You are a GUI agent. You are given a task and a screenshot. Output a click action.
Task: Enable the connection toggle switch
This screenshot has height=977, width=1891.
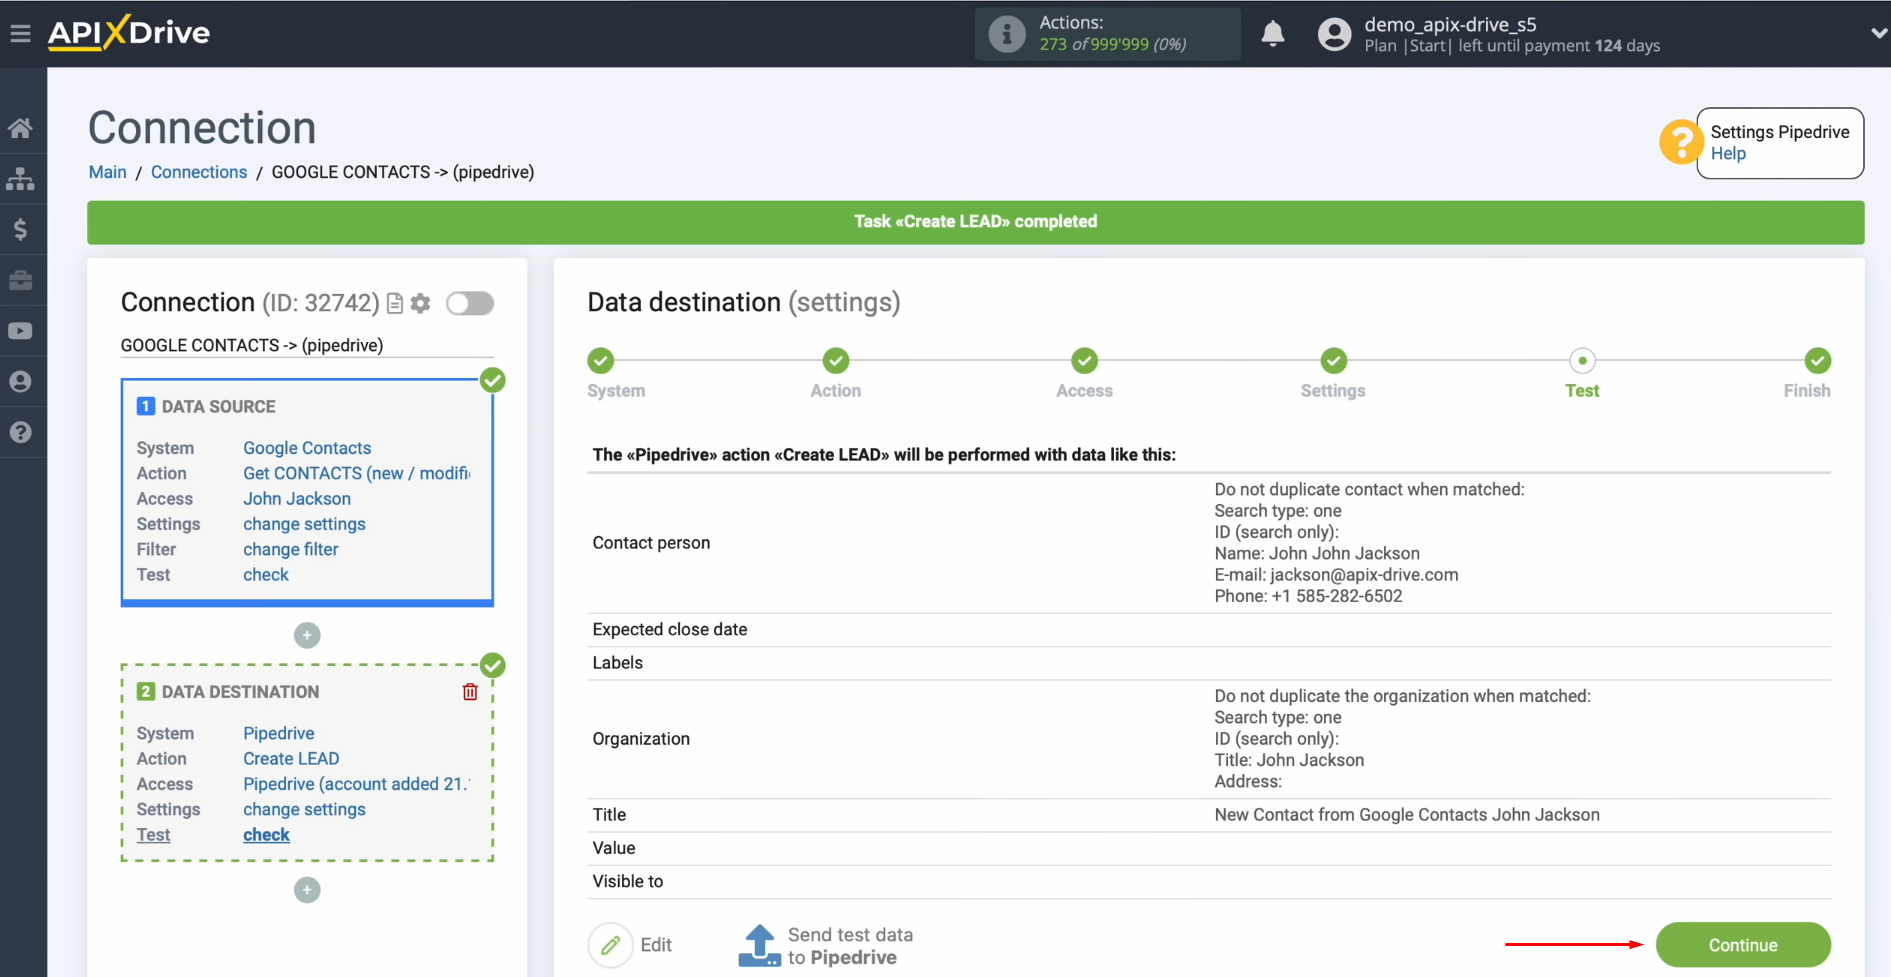[x=469, y=303]
